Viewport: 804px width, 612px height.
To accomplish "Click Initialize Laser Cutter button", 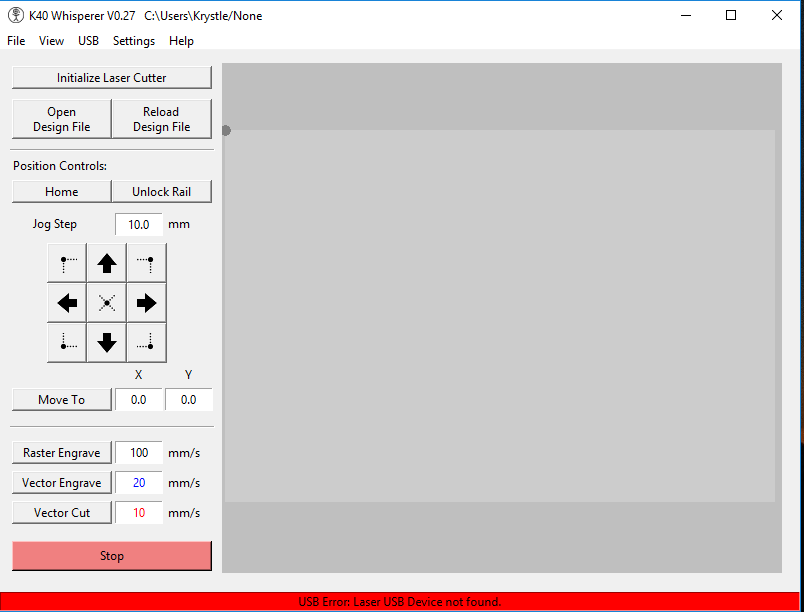I will point(112,78).
